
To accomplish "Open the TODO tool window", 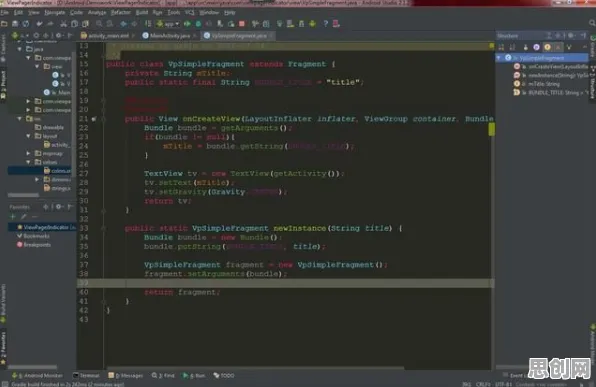I will coord(224,376).
